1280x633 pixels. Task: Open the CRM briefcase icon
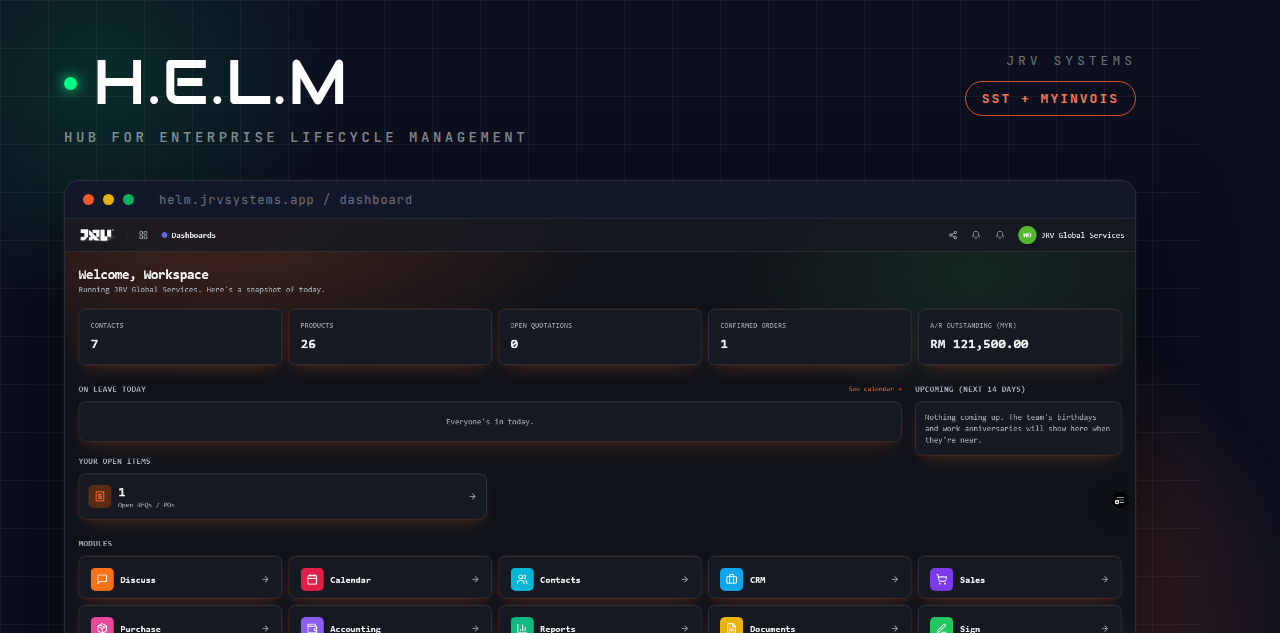point(732,579)
